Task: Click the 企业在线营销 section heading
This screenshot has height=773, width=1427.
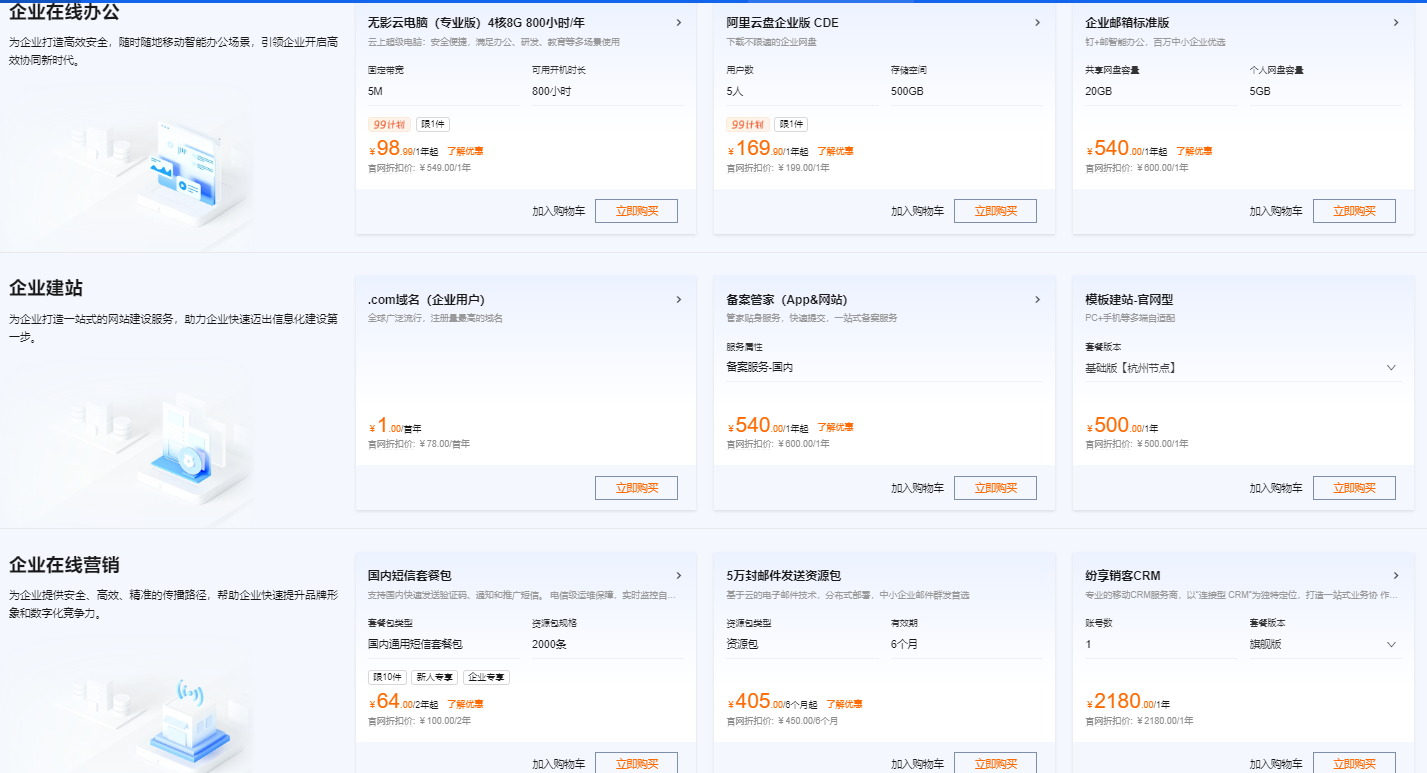Action: point(64,565)
